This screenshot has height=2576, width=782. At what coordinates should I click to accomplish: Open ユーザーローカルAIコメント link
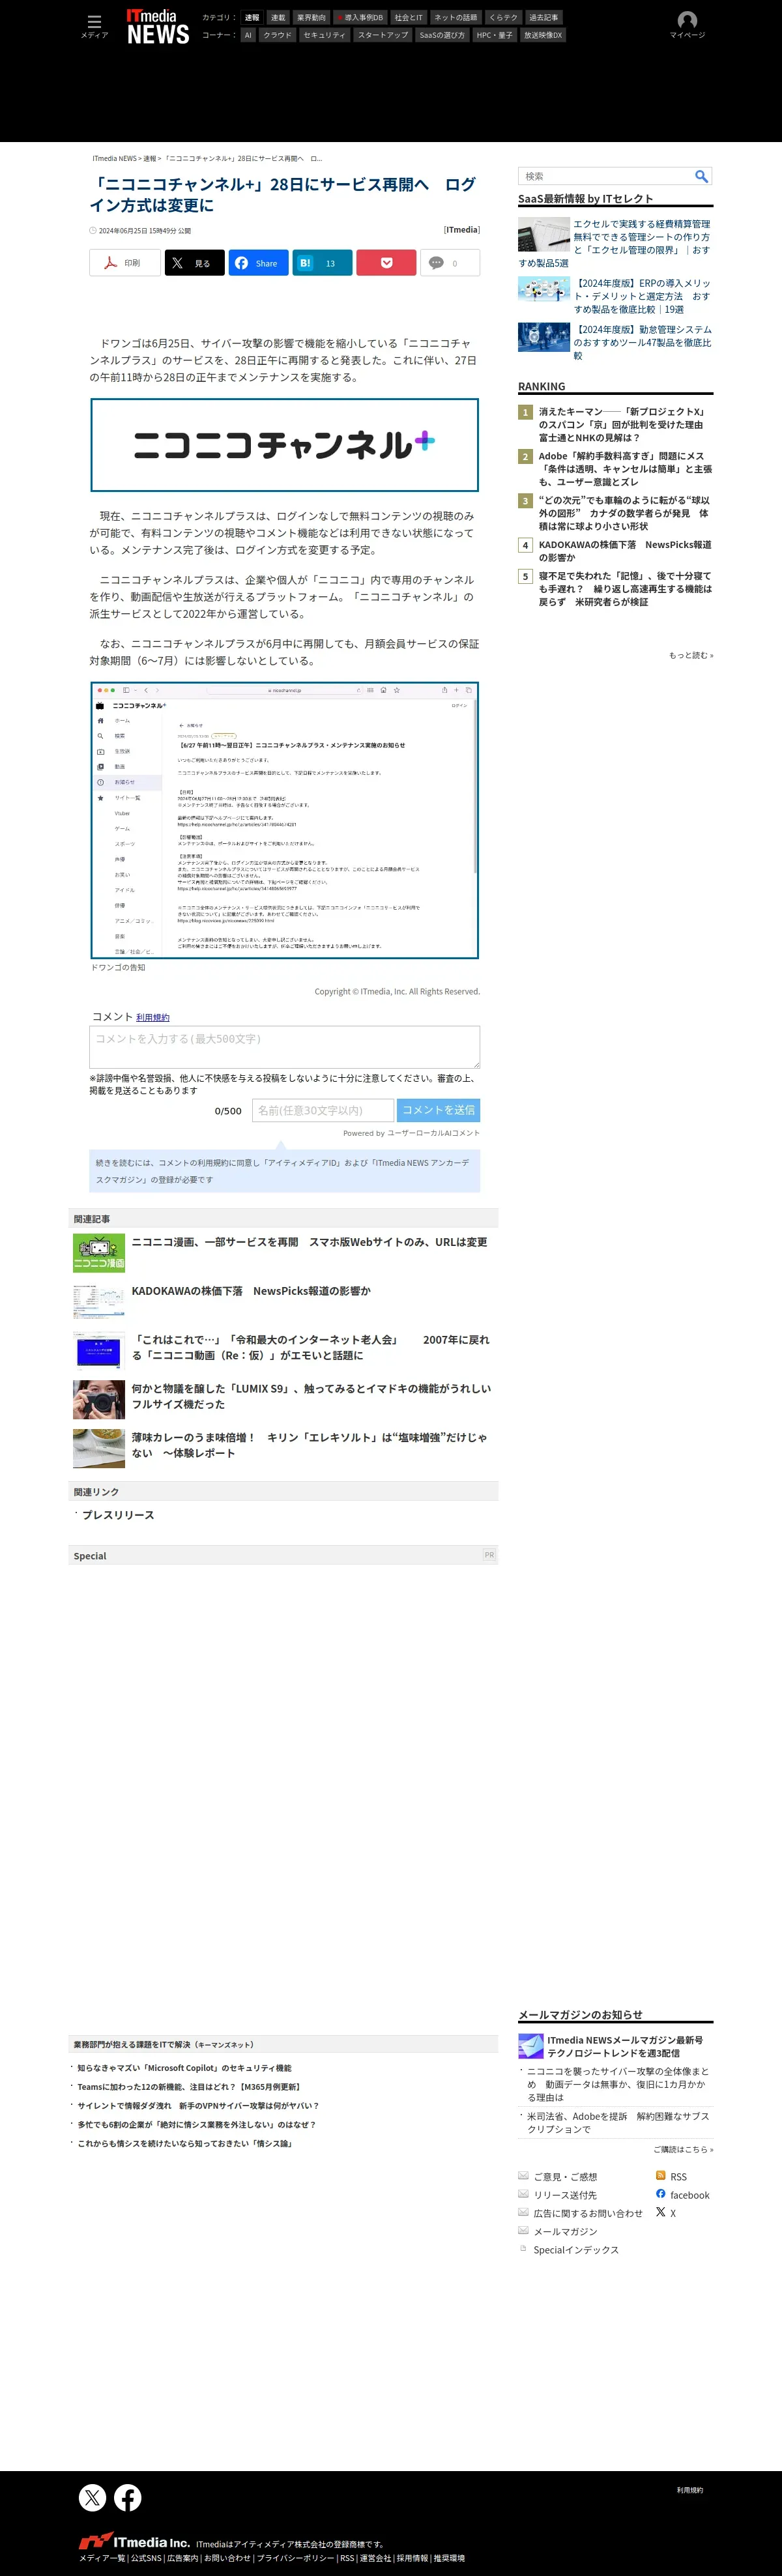[x=433, y=1133]
